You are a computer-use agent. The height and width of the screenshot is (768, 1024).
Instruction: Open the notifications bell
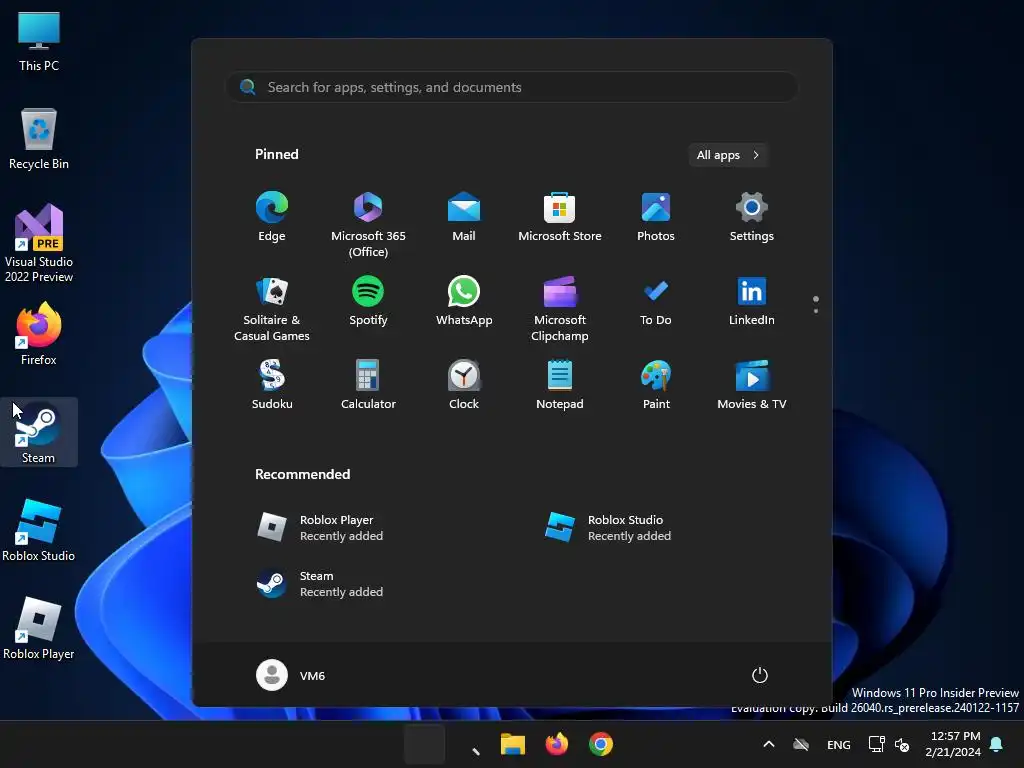(x=997, y=744)
